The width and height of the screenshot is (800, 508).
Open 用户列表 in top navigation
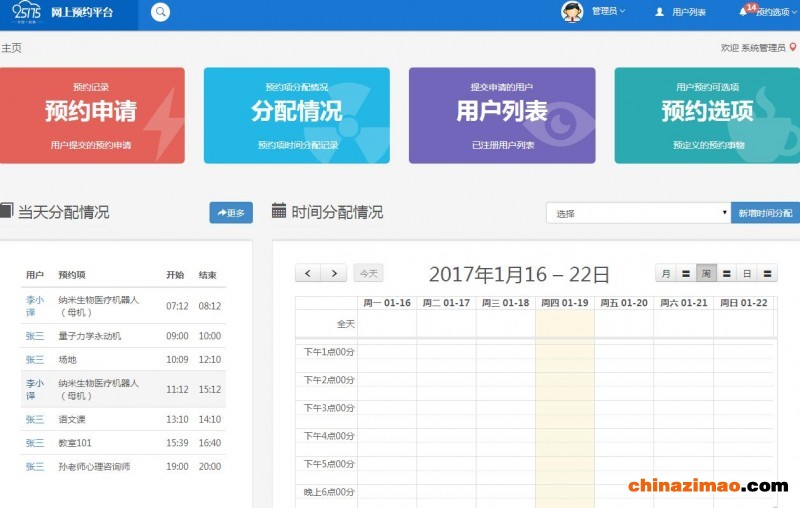[681, 12]
